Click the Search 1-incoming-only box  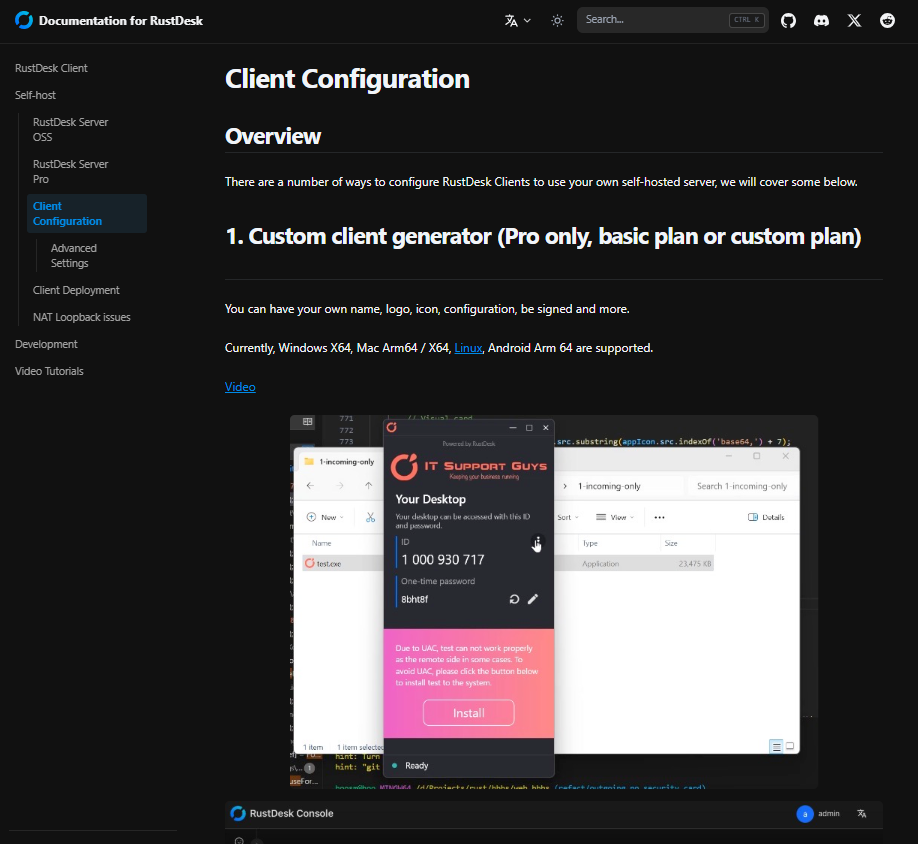741,486
